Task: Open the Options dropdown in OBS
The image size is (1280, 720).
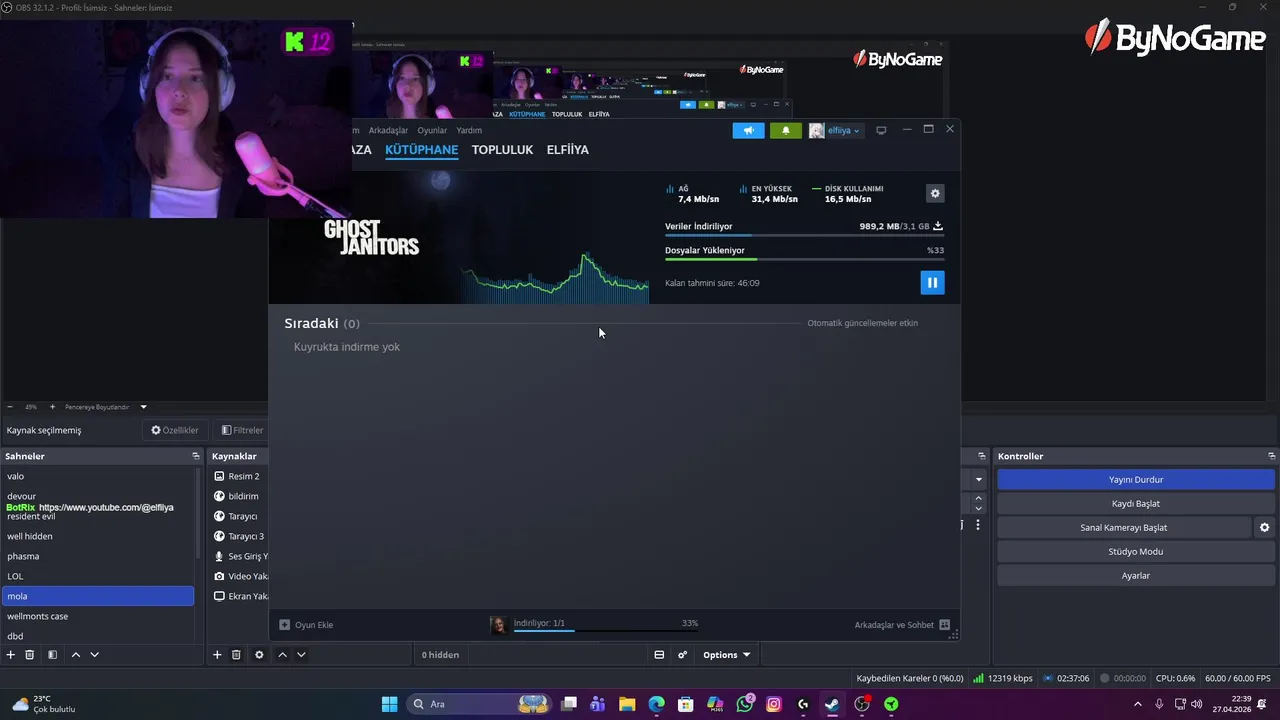Action: point(726,655)
